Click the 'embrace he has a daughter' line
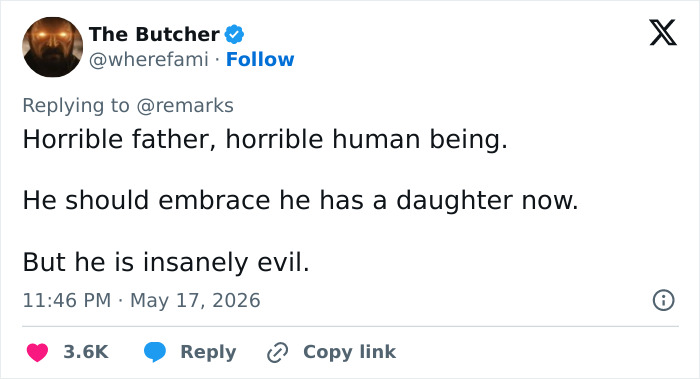The image size is (700, 379). click(300, 200)
